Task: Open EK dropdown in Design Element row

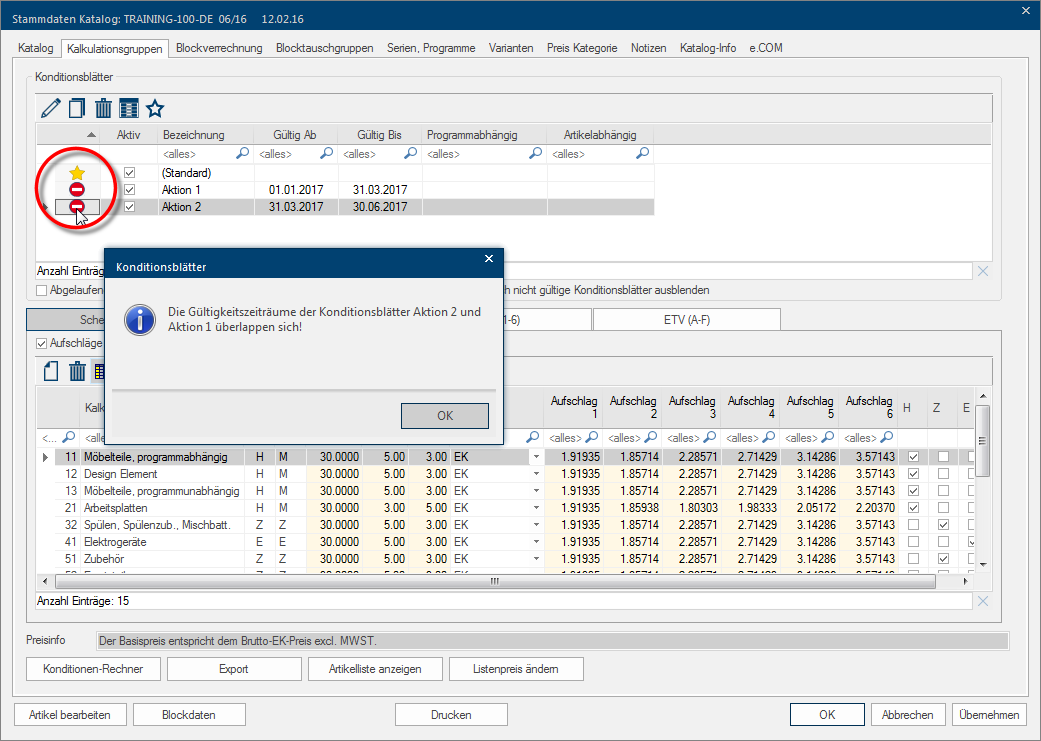Action: (536, 474)
